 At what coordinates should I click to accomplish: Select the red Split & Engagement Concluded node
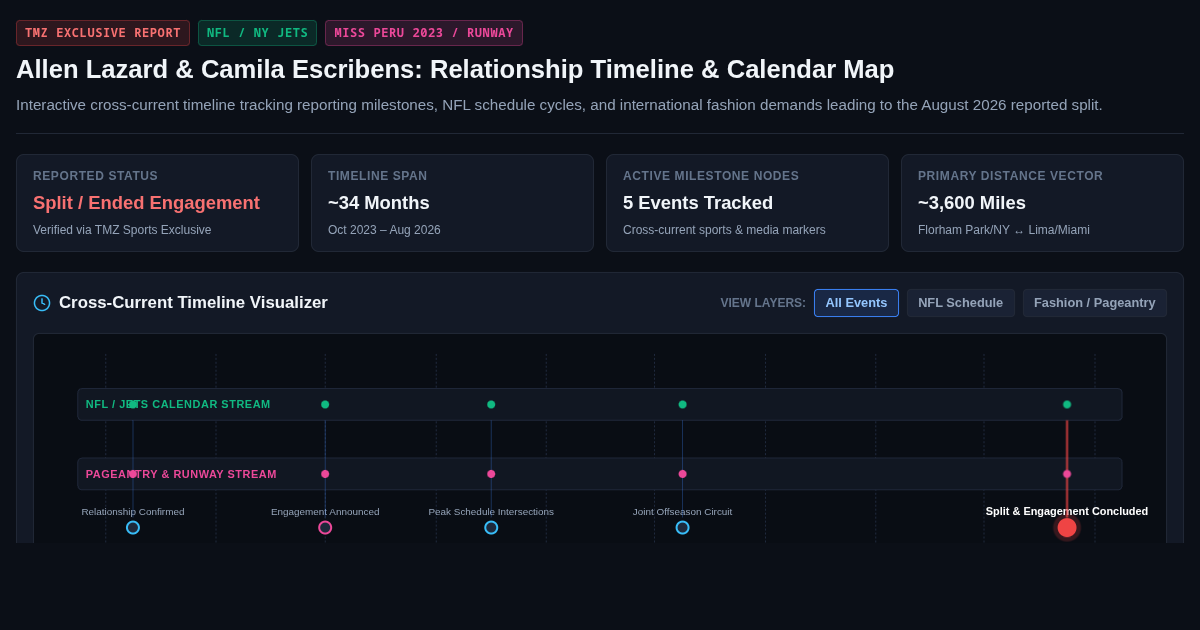[1067, 527]
